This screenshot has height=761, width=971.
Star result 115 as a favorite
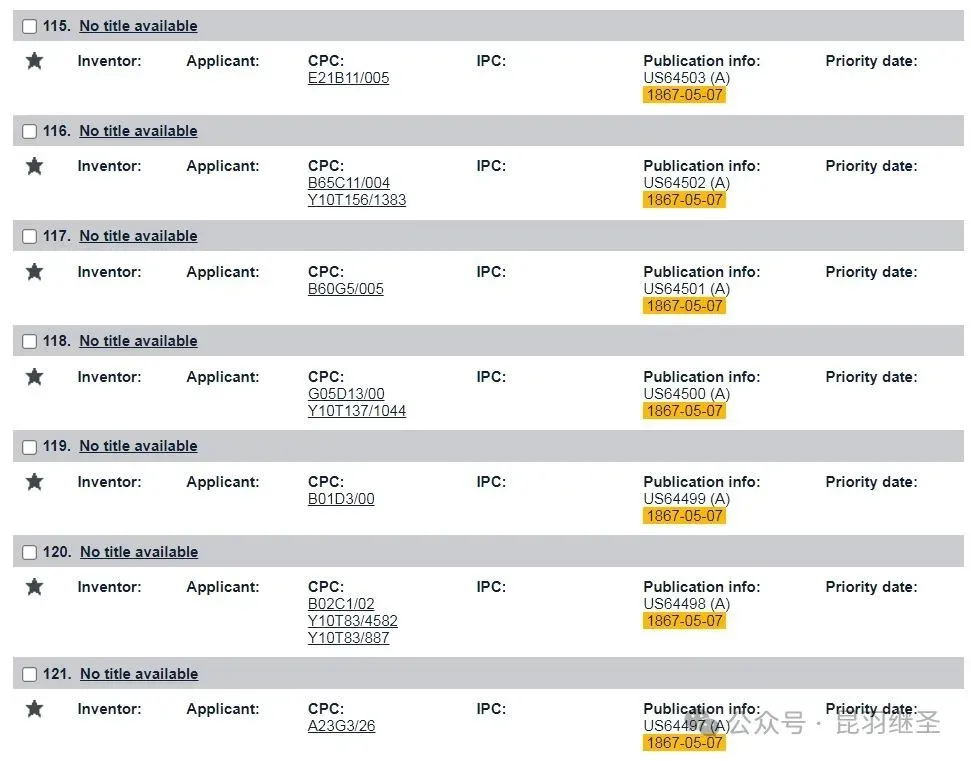[34, 61]
